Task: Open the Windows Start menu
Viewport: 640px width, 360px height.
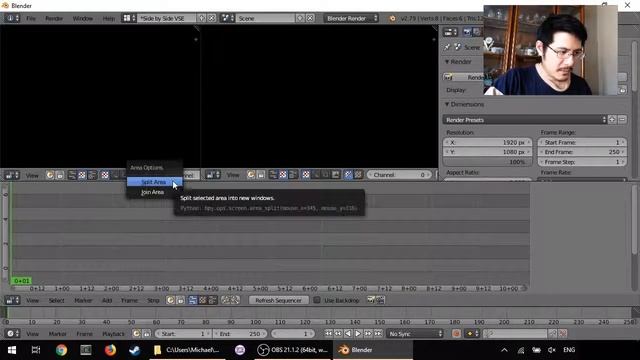Action: [x=12, y=350]
